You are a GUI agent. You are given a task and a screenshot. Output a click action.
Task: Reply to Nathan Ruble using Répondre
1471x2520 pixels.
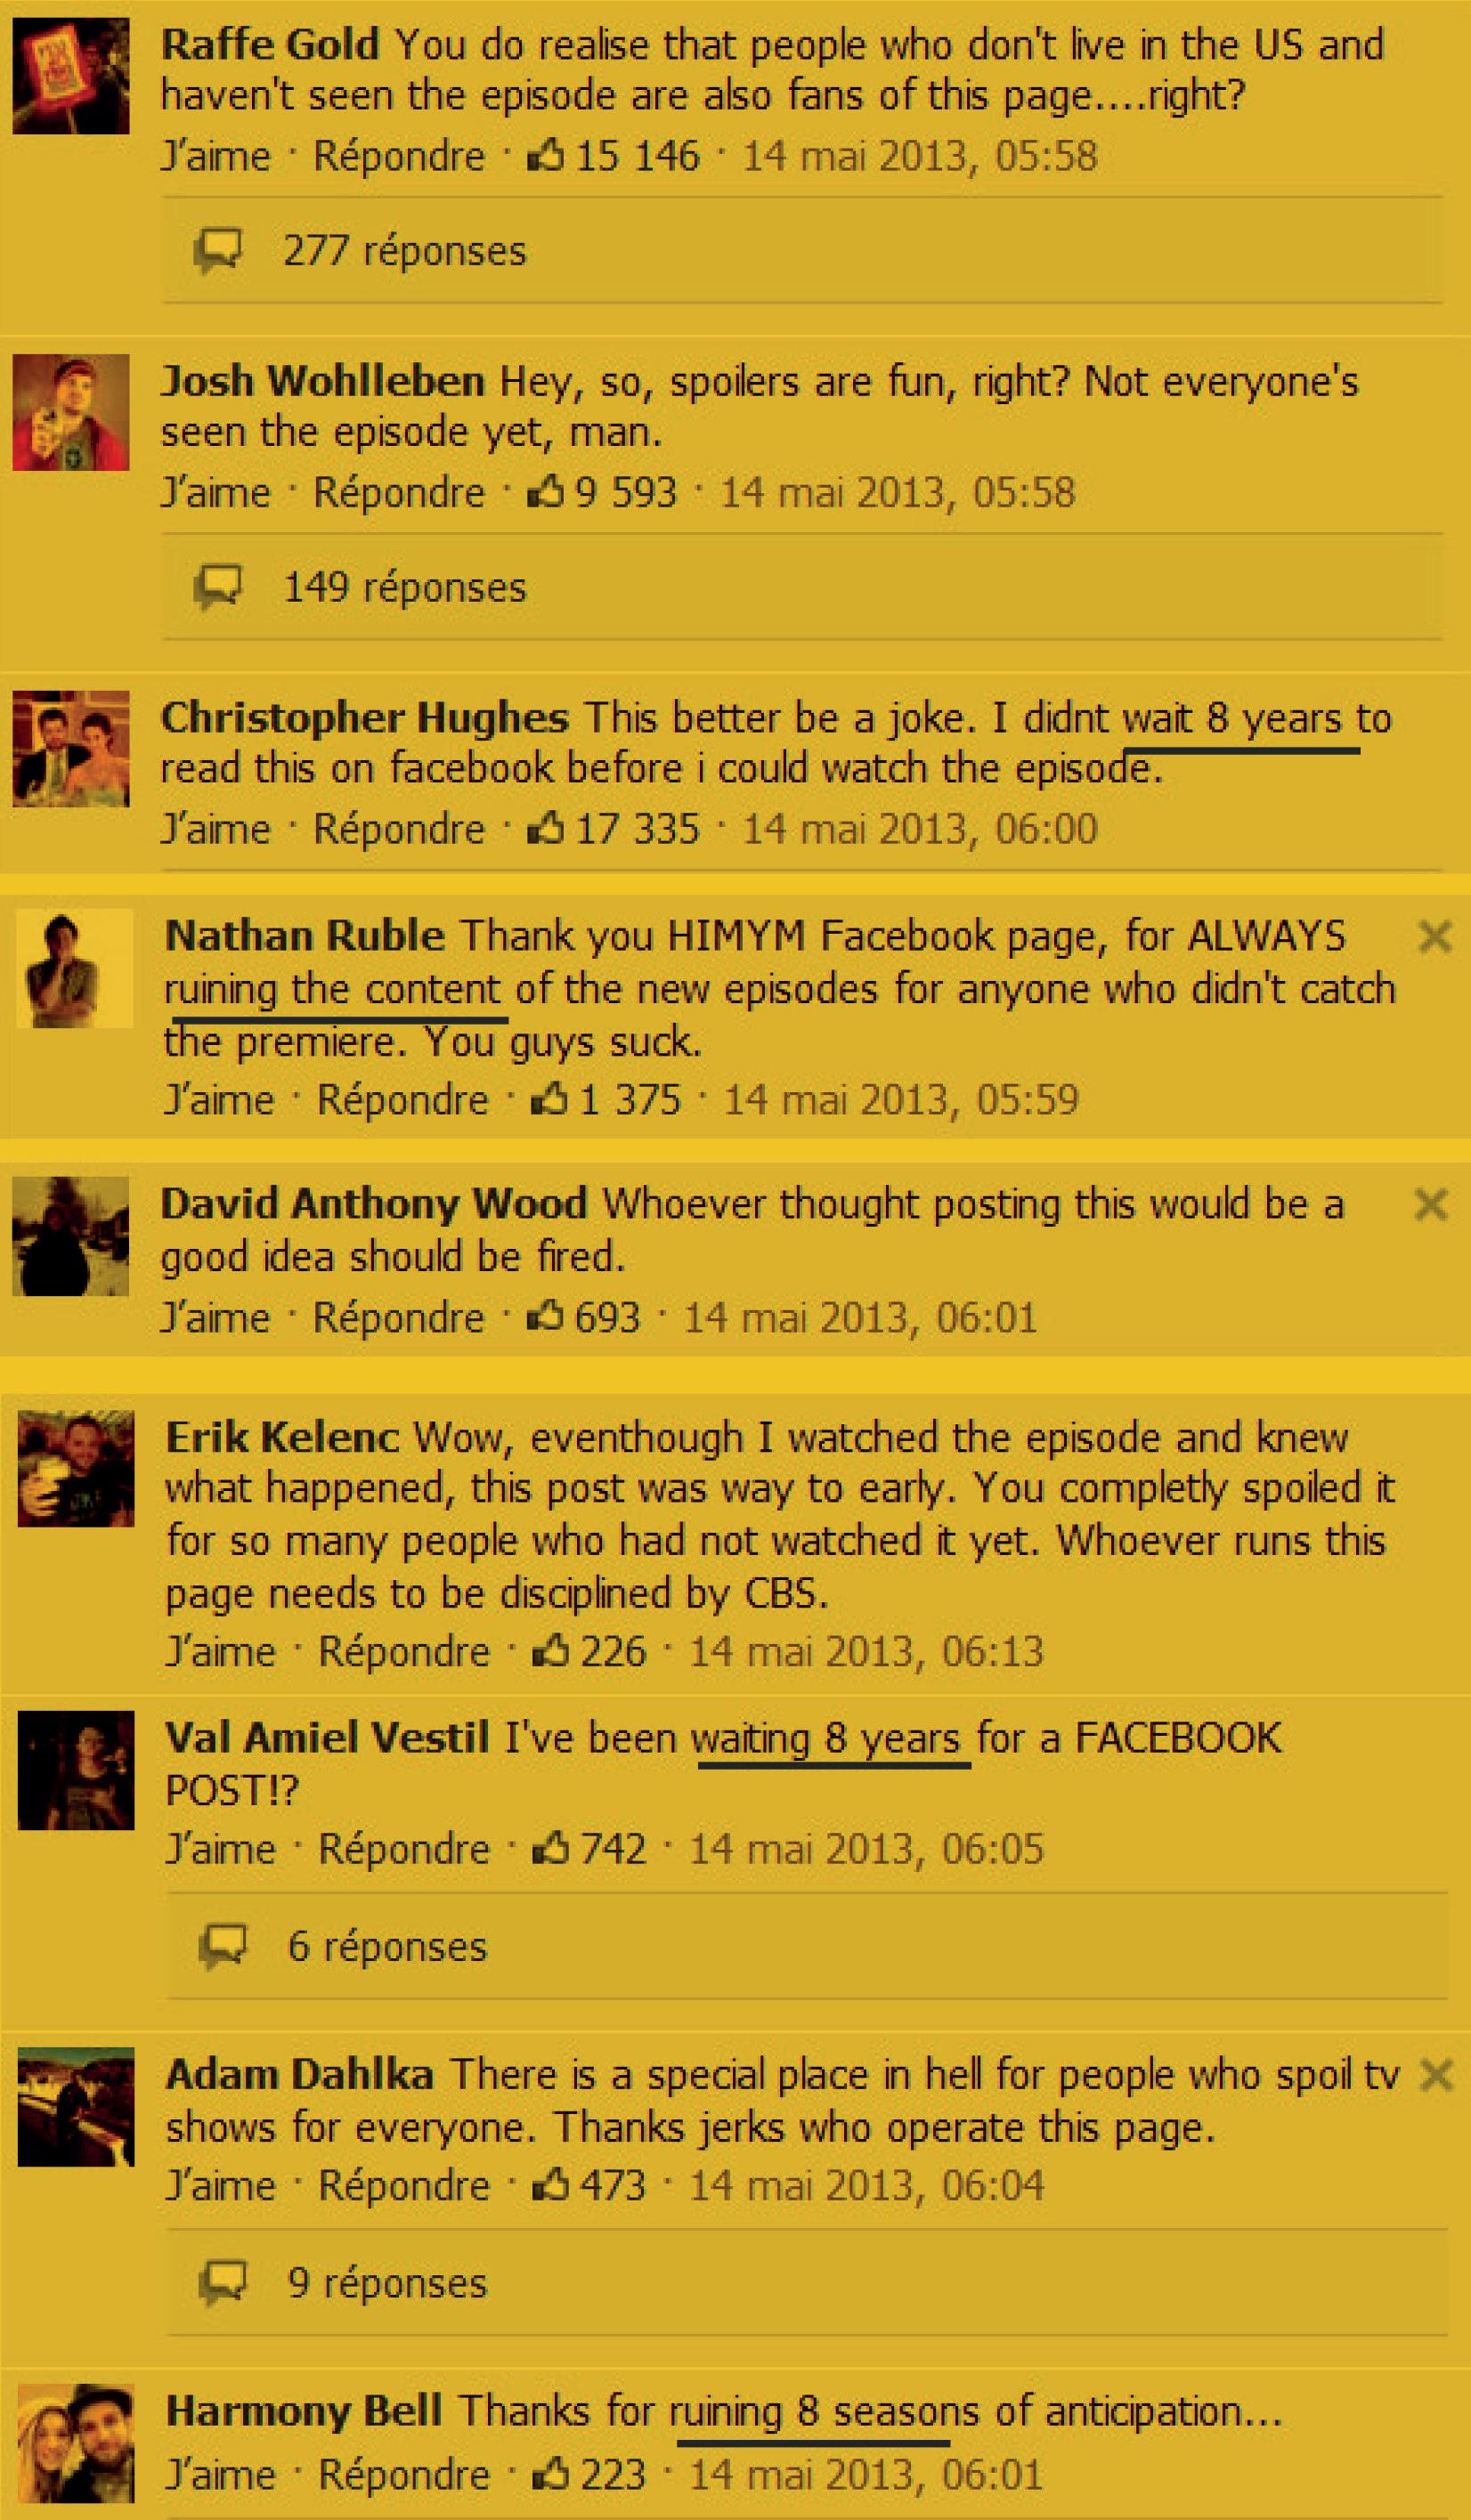(402, 1099)
